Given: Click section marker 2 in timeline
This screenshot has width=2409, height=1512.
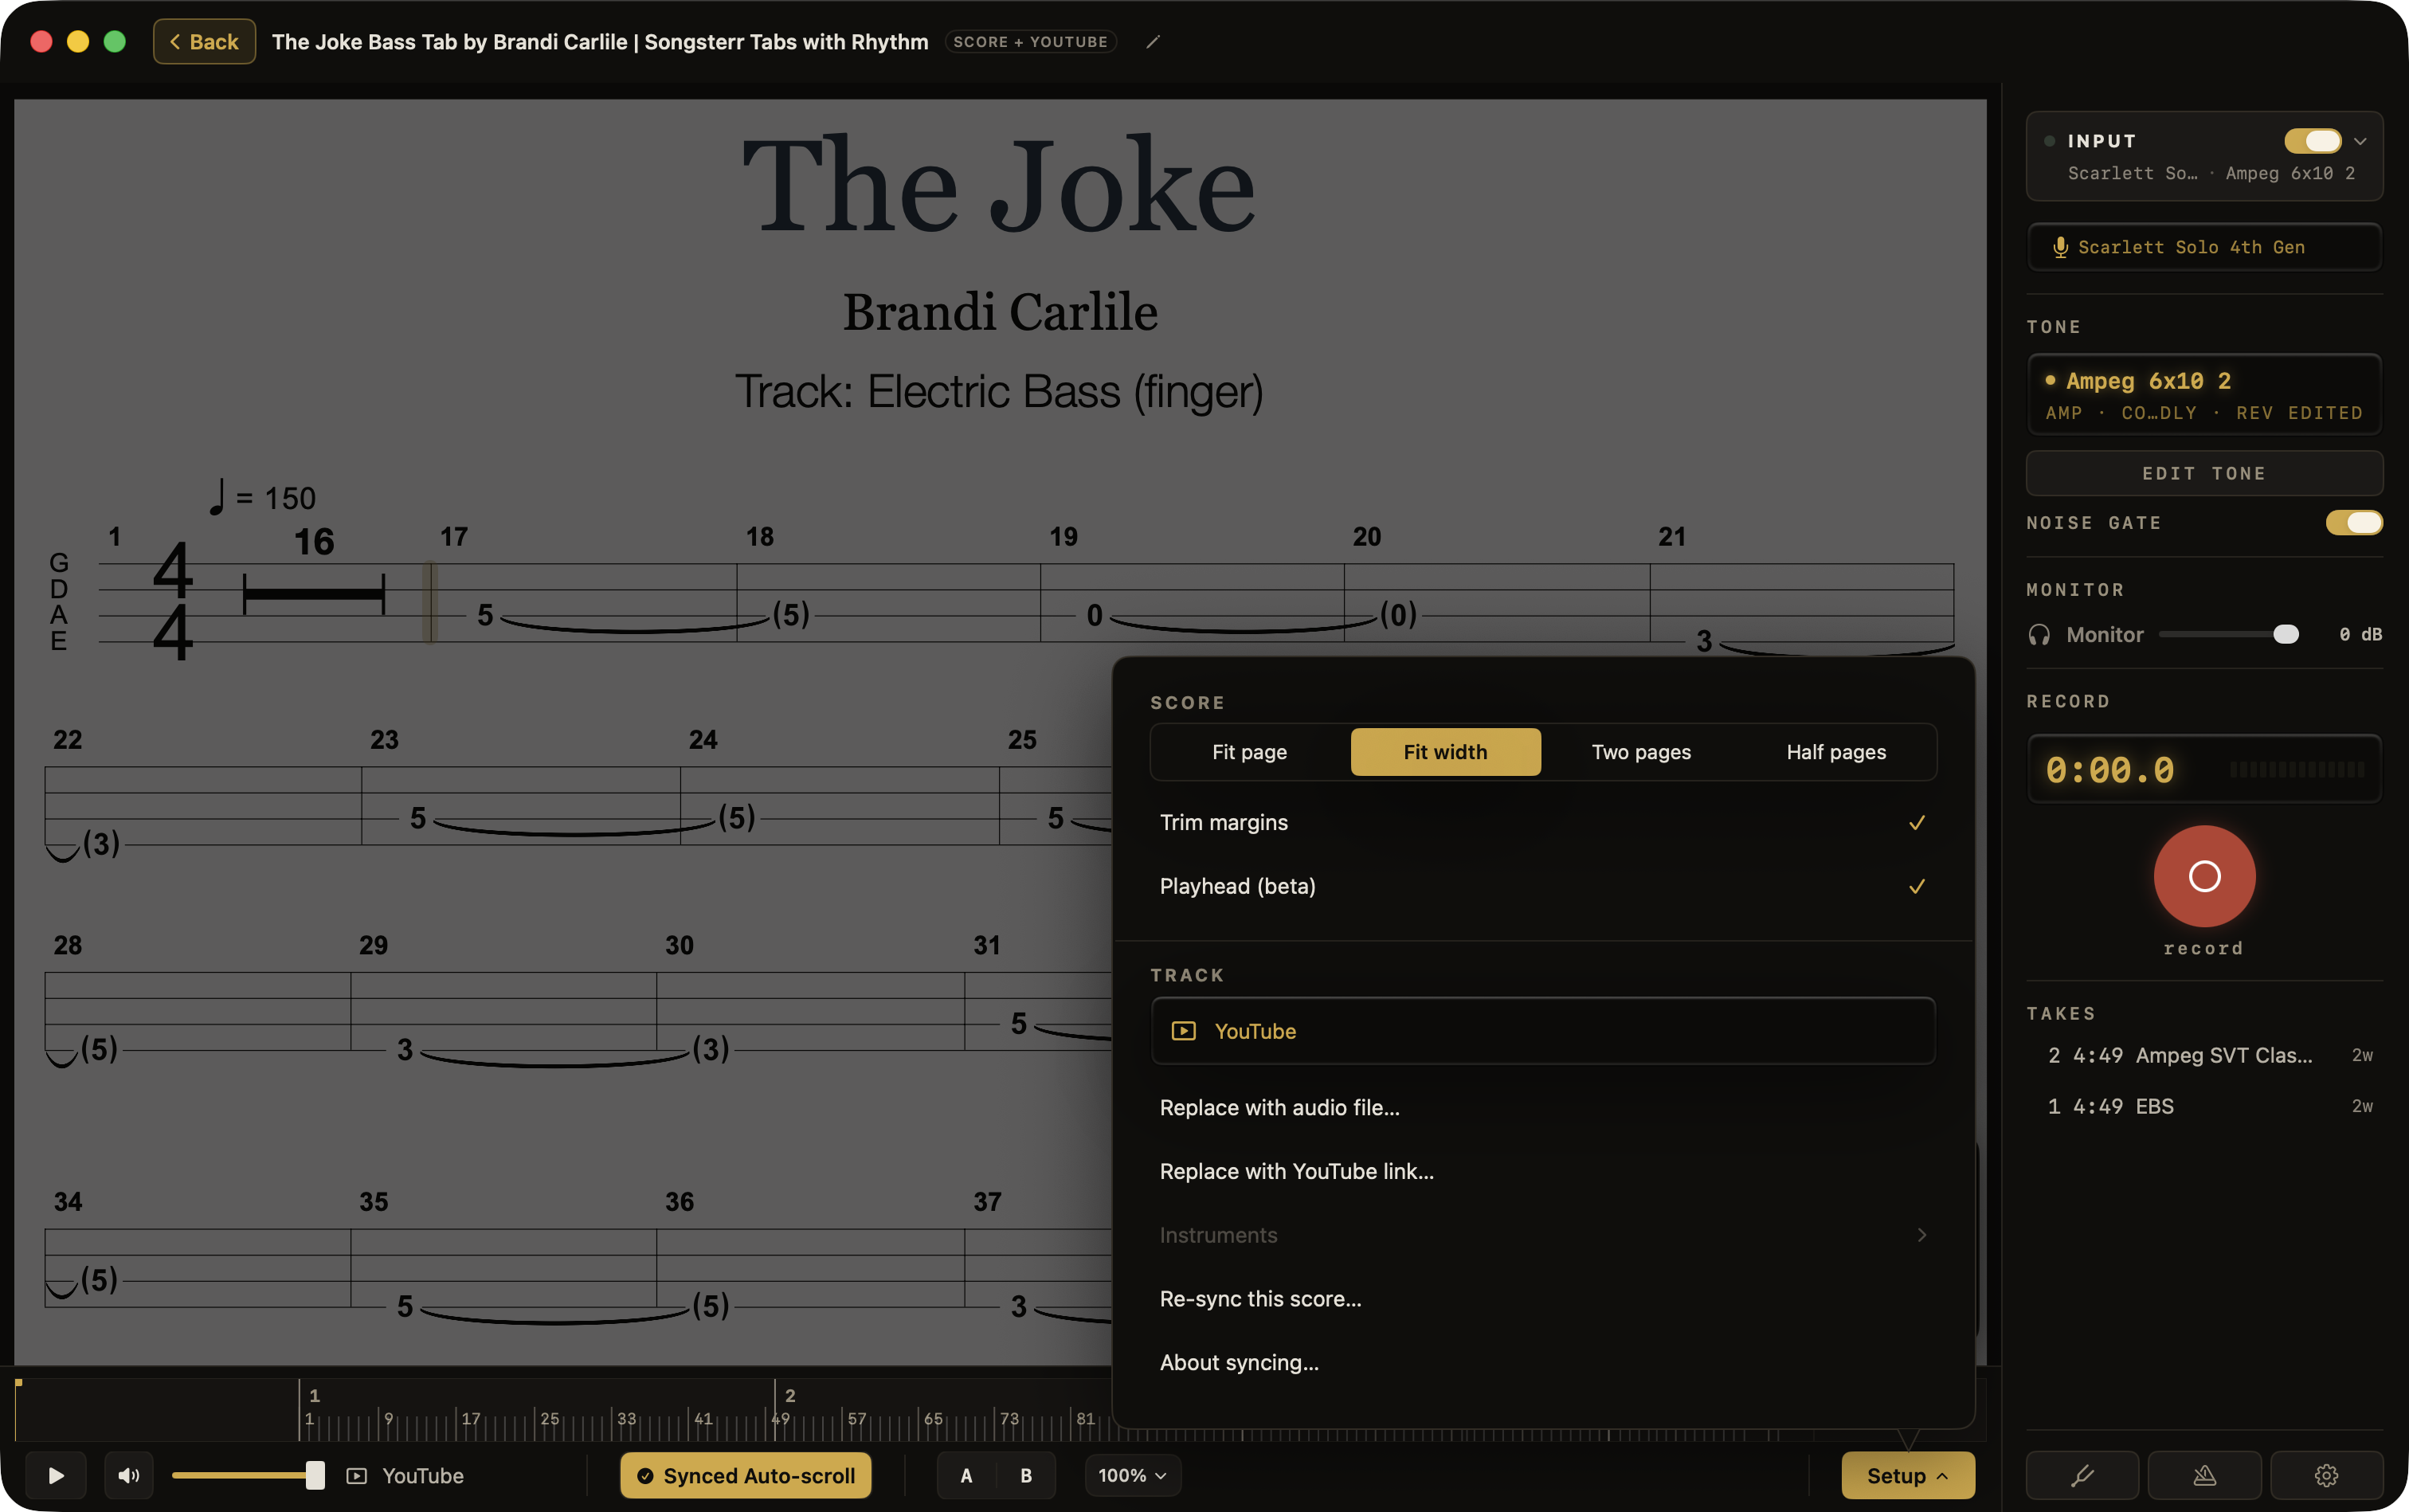Looking at the screenshot, I should pos(790,1395).
